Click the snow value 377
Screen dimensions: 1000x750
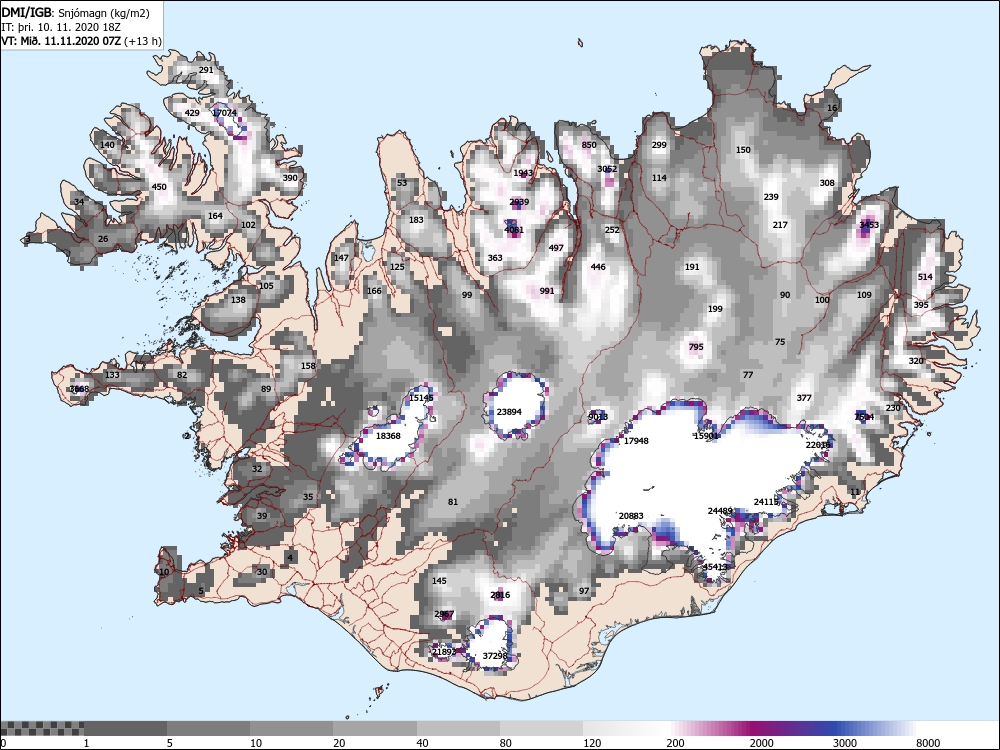pyautogui.click(x=804, y=398)
